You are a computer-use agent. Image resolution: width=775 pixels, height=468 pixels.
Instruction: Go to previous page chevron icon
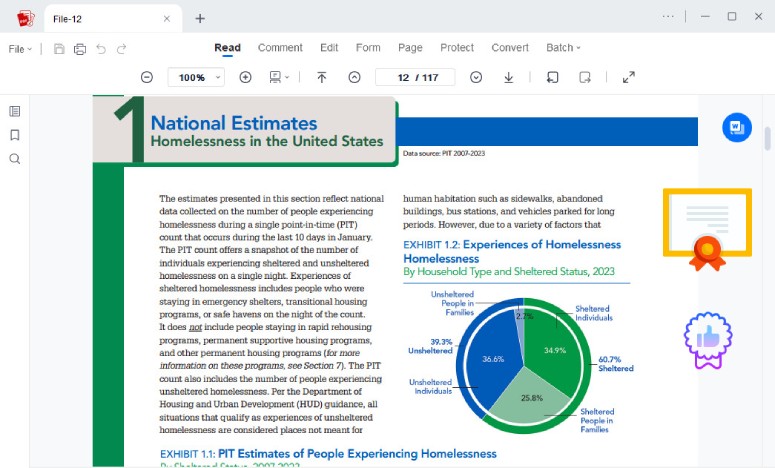tap(354, 77)
